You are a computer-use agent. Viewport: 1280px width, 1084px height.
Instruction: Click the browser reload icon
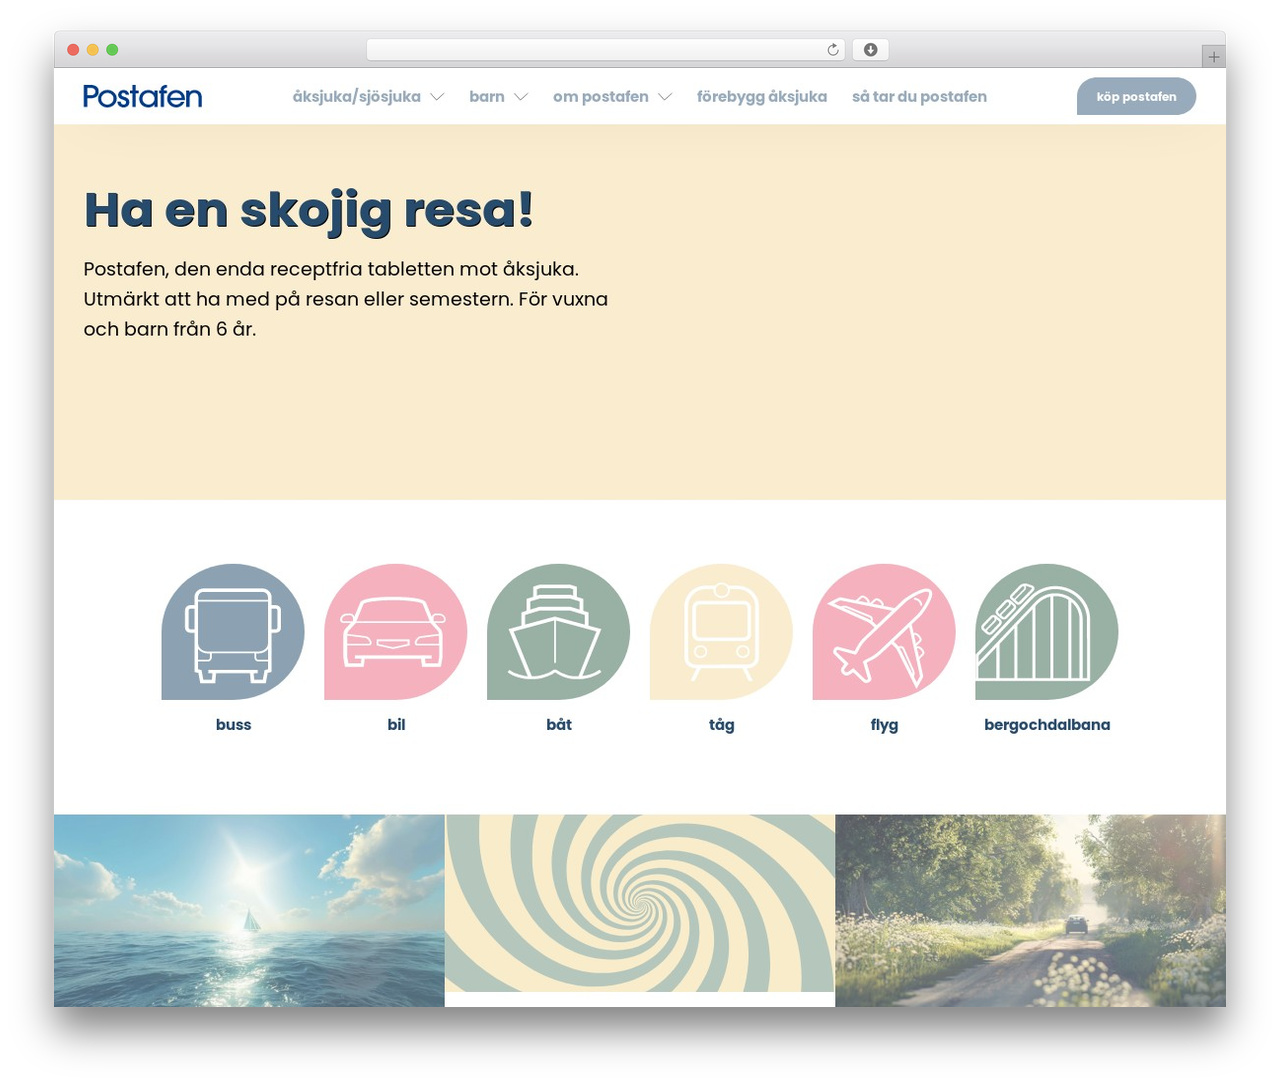[833, 50]
